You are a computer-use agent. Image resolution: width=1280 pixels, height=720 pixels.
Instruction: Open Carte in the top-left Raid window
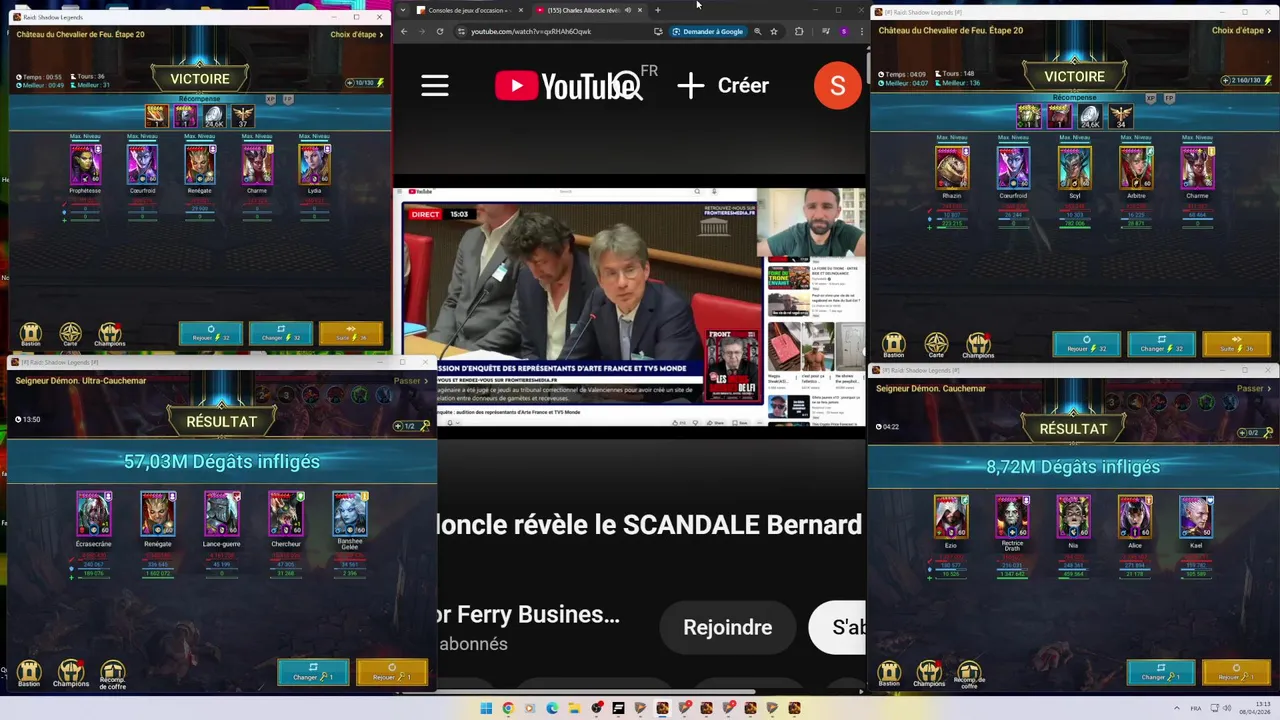click(70, 334)
